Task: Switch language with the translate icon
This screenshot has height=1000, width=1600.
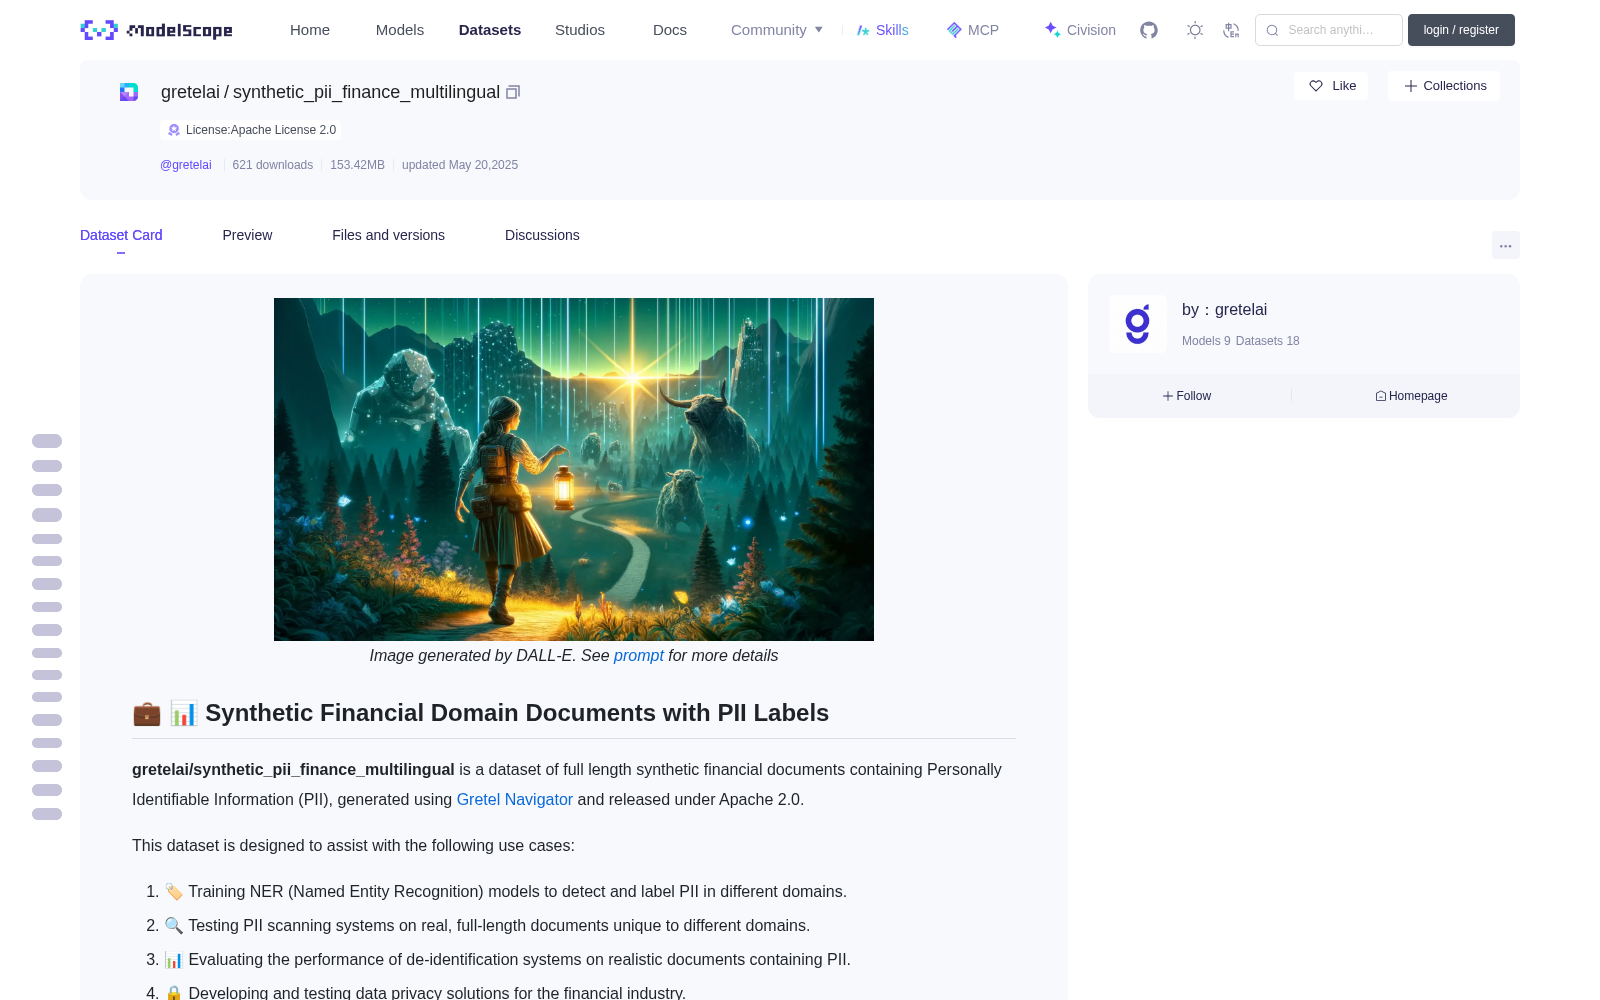Action: pos(1231,30)
